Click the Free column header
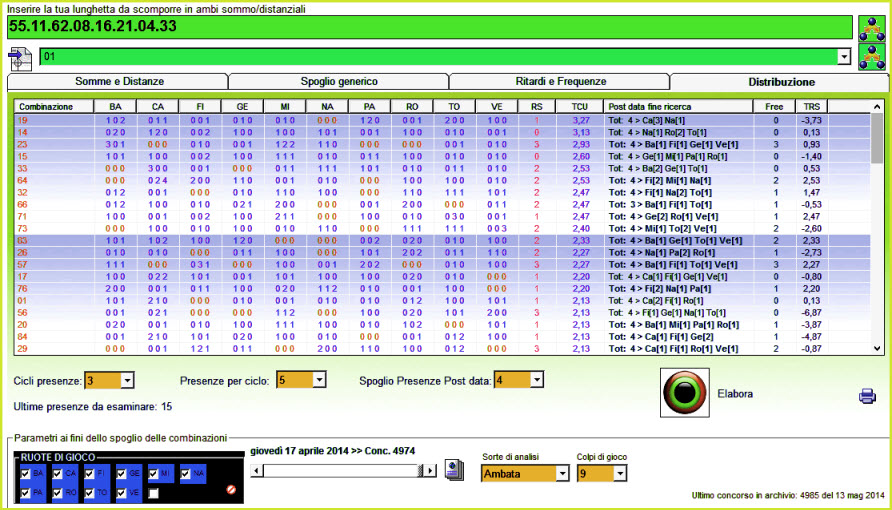 pyautogui.click(x=774, y=107)
